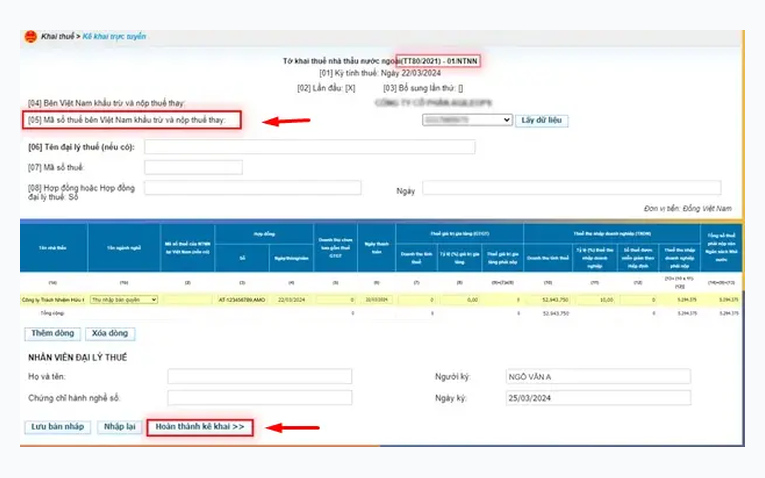This screenshot has width=765, height=478.
Task: Open the Thu nhập bản quyền dropdown
Action: (x=124, y=299)
